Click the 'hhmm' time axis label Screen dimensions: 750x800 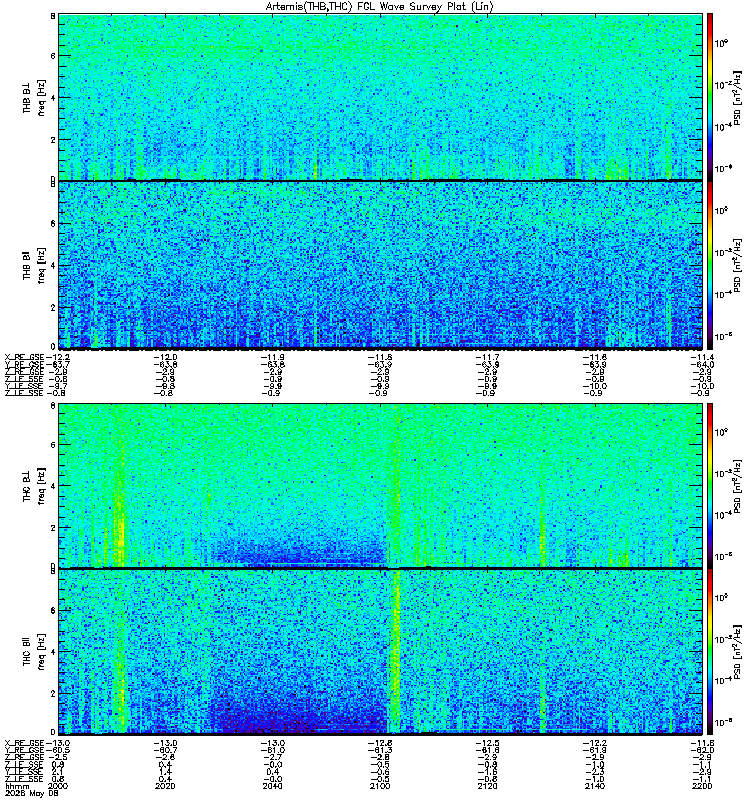(17, 787)
